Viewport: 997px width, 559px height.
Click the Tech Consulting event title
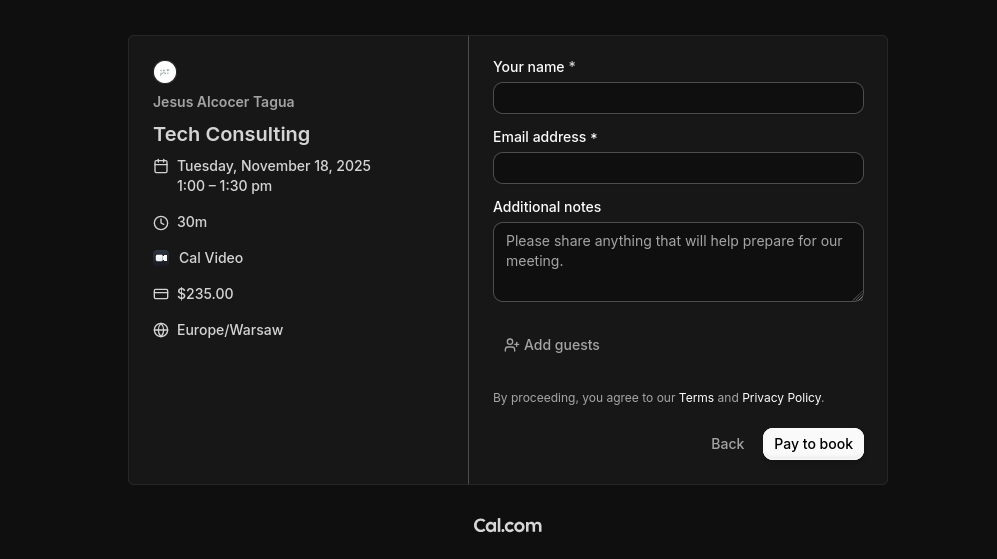tap(231, 134)
